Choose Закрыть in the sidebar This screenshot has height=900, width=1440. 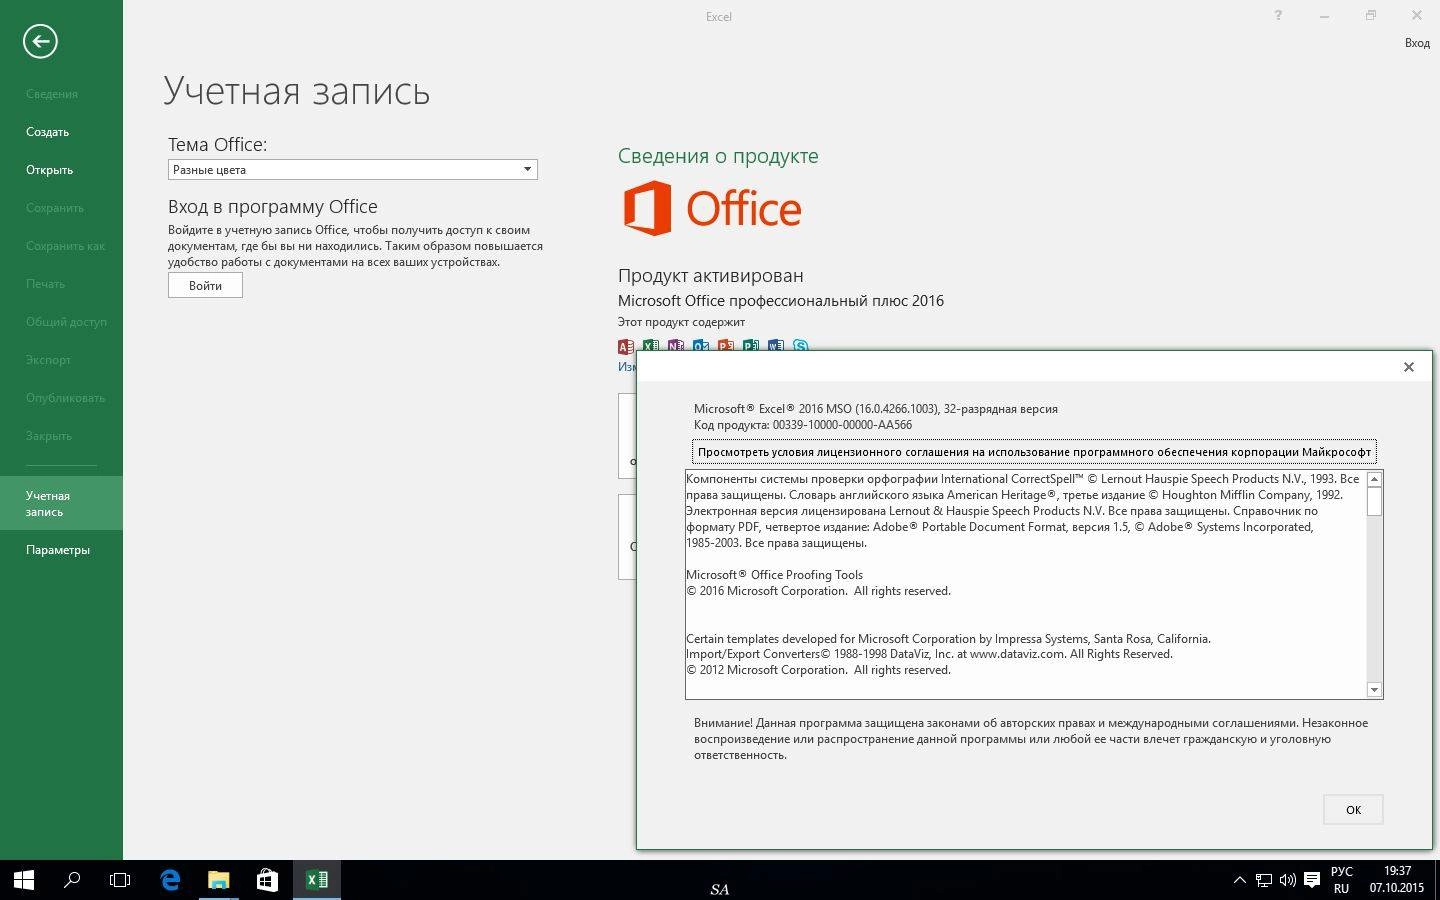(49, 436)
